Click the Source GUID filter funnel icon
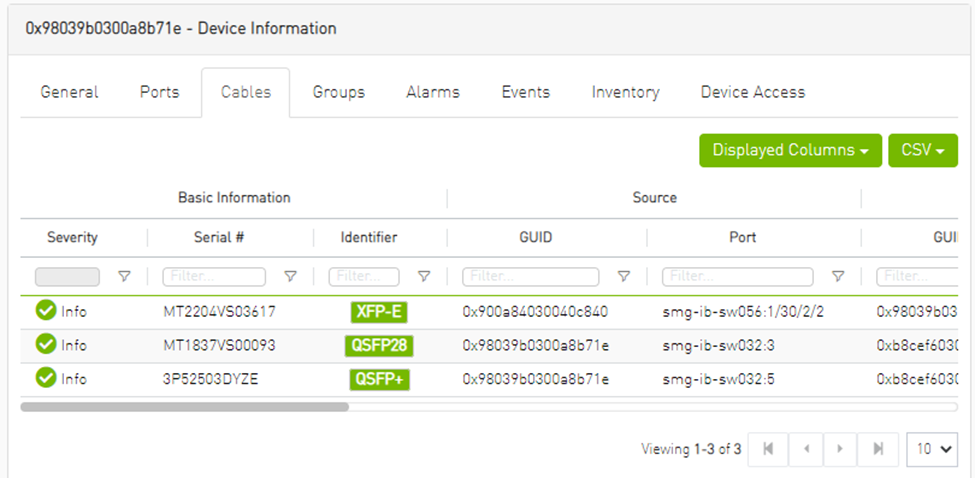 pyautogui.click(x=624, y=277)
